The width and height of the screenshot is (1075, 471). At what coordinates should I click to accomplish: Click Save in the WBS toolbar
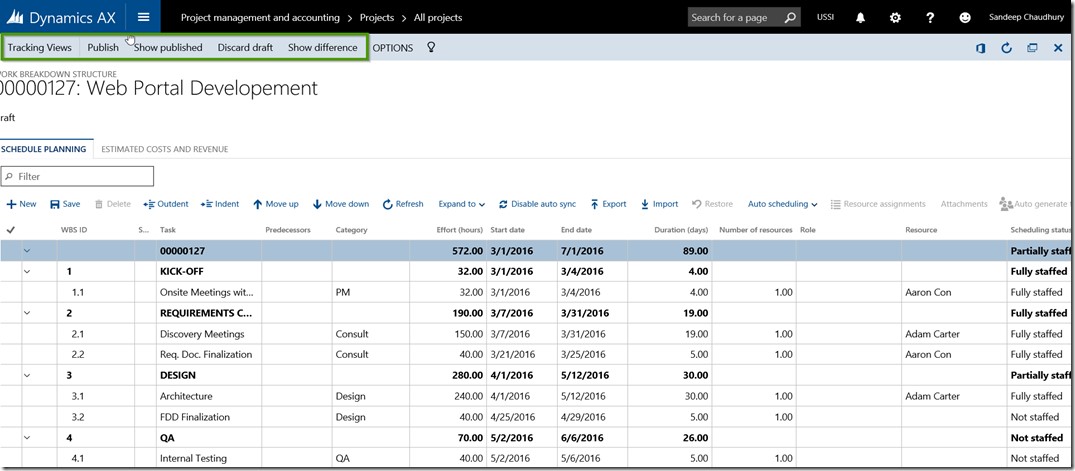[65, 204]
